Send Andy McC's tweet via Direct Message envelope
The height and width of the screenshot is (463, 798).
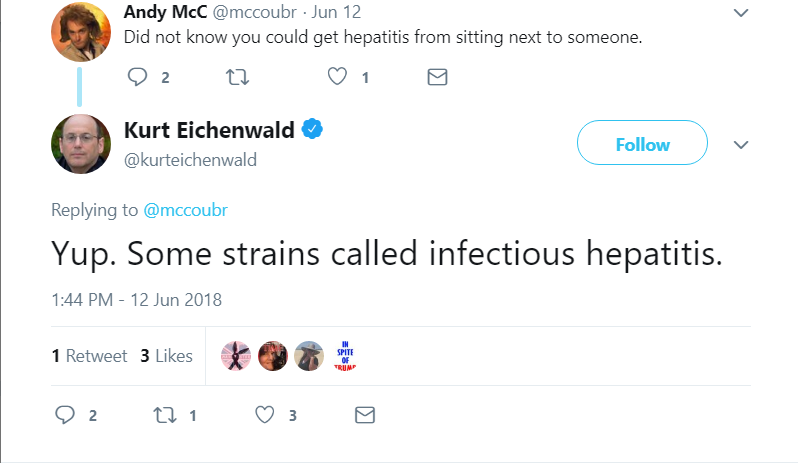coord(437,77)
